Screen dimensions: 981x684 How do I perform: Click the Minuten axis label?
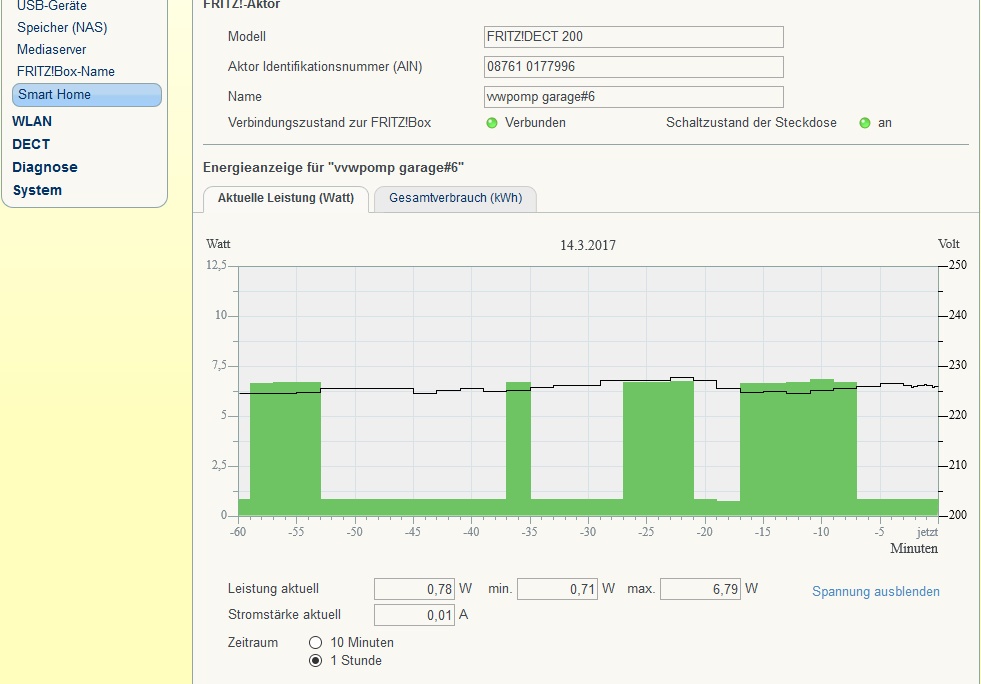(914, 549)
